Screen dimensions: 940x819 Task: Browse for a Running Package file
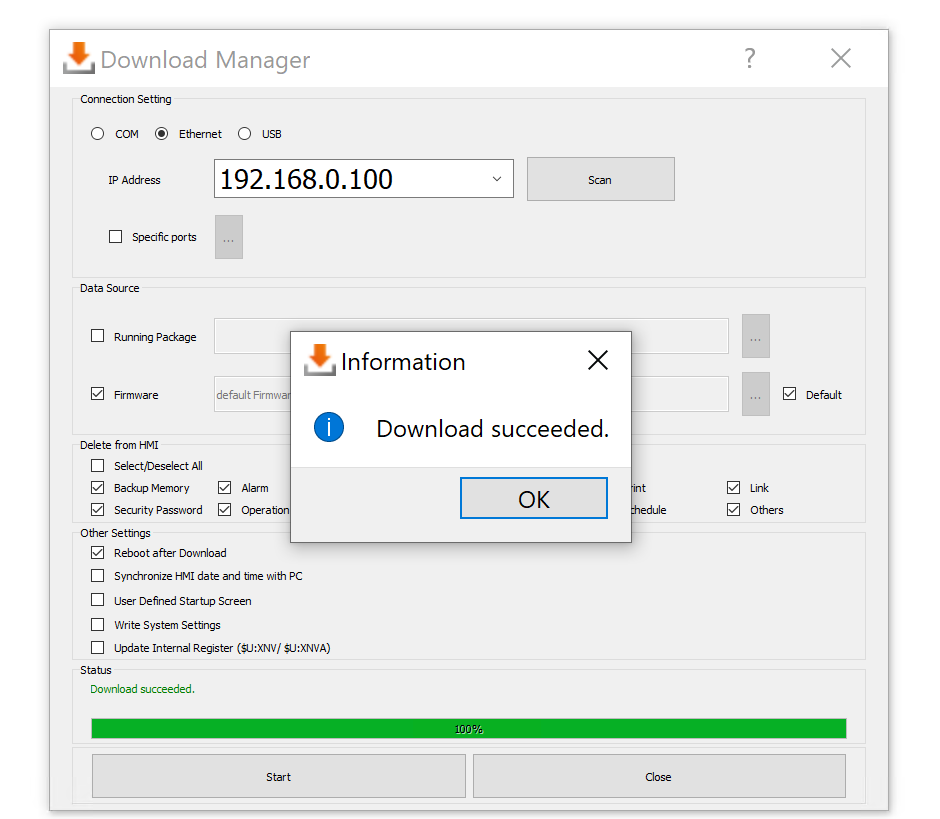[x=755, y=336]
